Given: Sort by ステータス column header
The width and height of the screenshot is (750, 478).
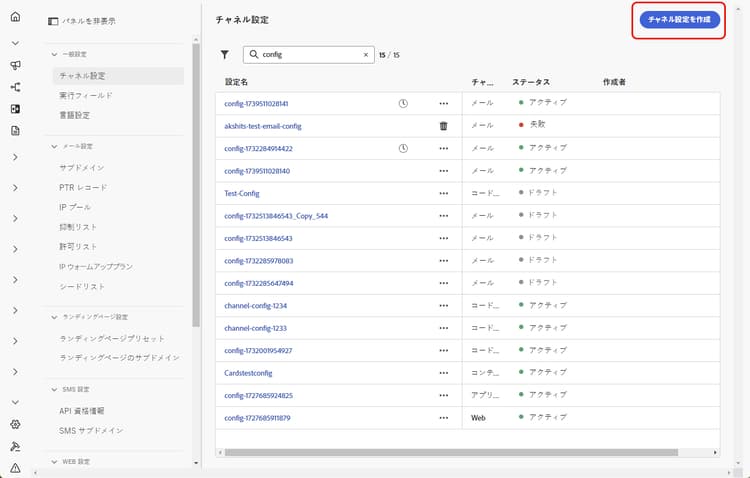Looking at the screenshot, I should [x=531, y=82].
